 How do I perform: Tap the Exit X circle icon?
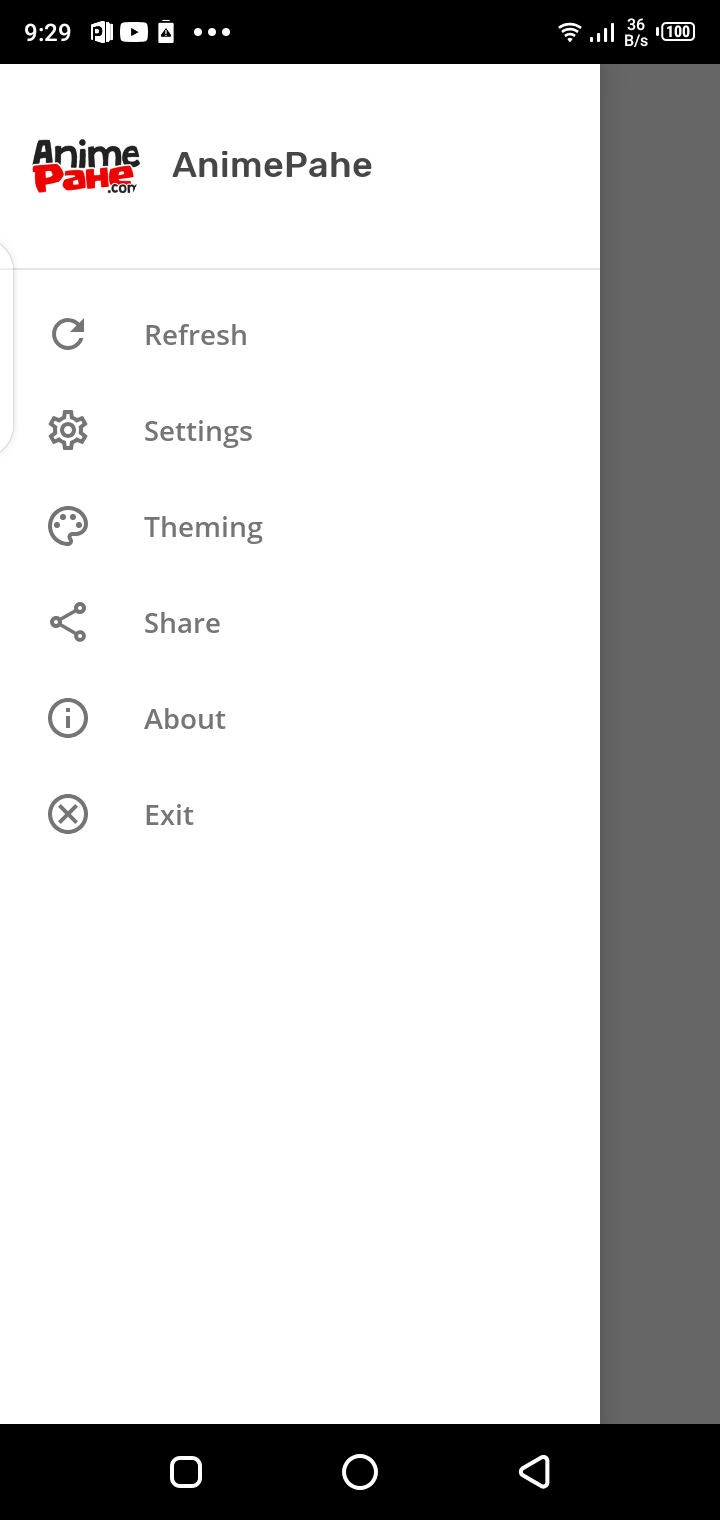click(68, 814)
